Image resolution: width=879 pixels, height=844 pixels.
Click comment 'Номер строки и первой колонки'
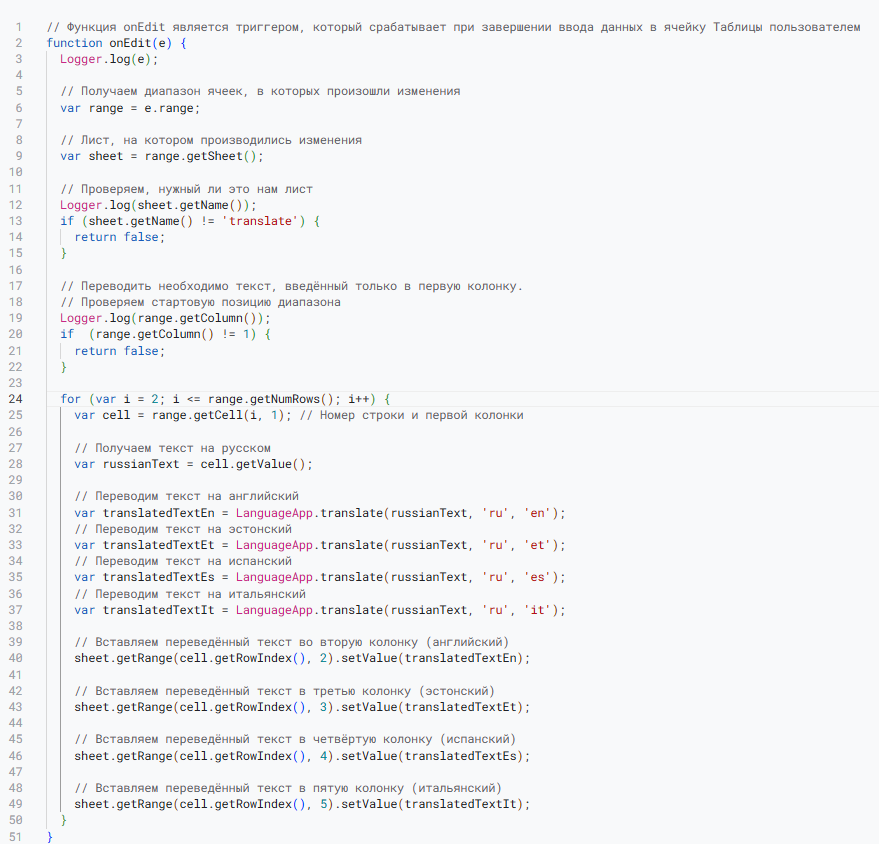pos(422,415)
